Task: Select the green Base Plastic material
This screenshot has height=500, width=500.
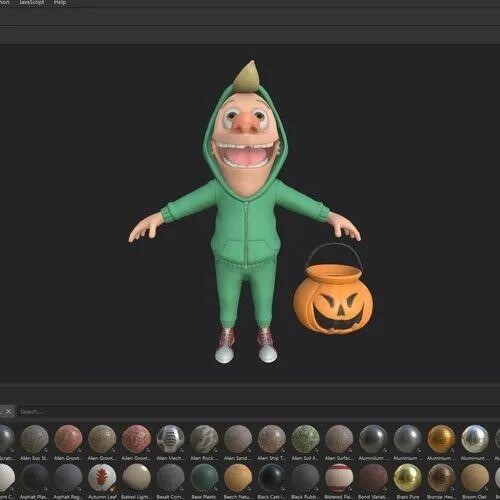Action: pyautogui.click(x=204, y=477)
